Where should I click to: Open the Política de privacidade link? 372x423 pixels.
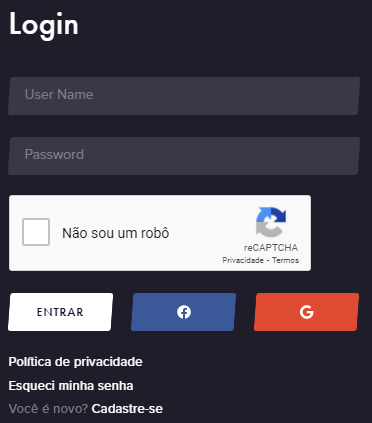(75, 362)
